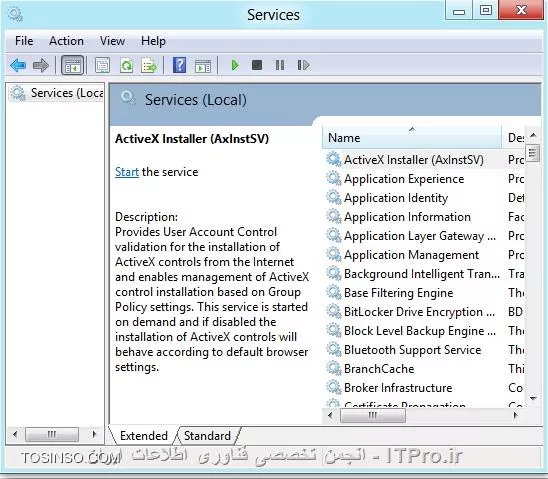Click the services list vertical scrollbar up arrow
The width and height of the screenshot is (548, 479).
tap(533, 135)
